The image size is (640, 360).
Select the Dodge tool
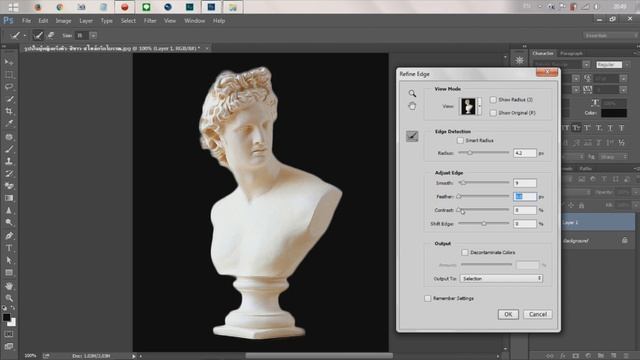pyautogui.click(x=9, y=222)
